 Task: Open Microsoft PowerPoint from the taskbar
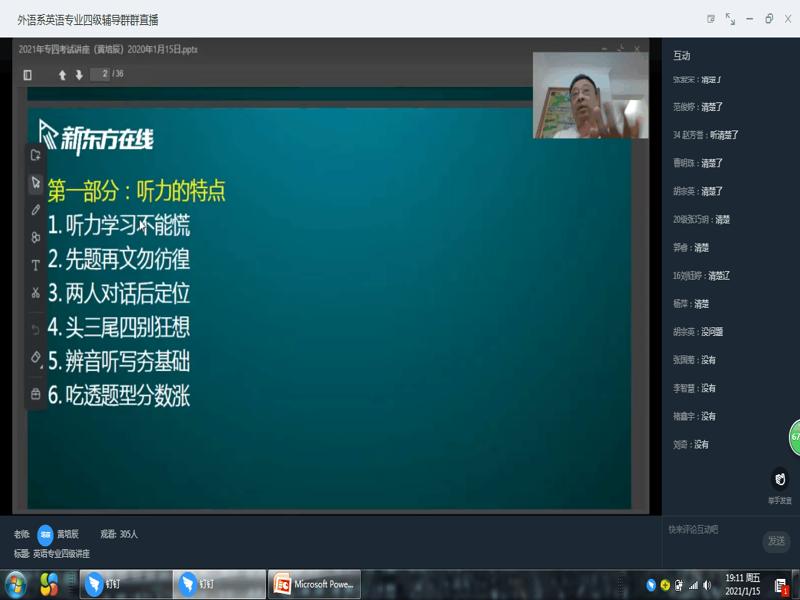point(314,584)
